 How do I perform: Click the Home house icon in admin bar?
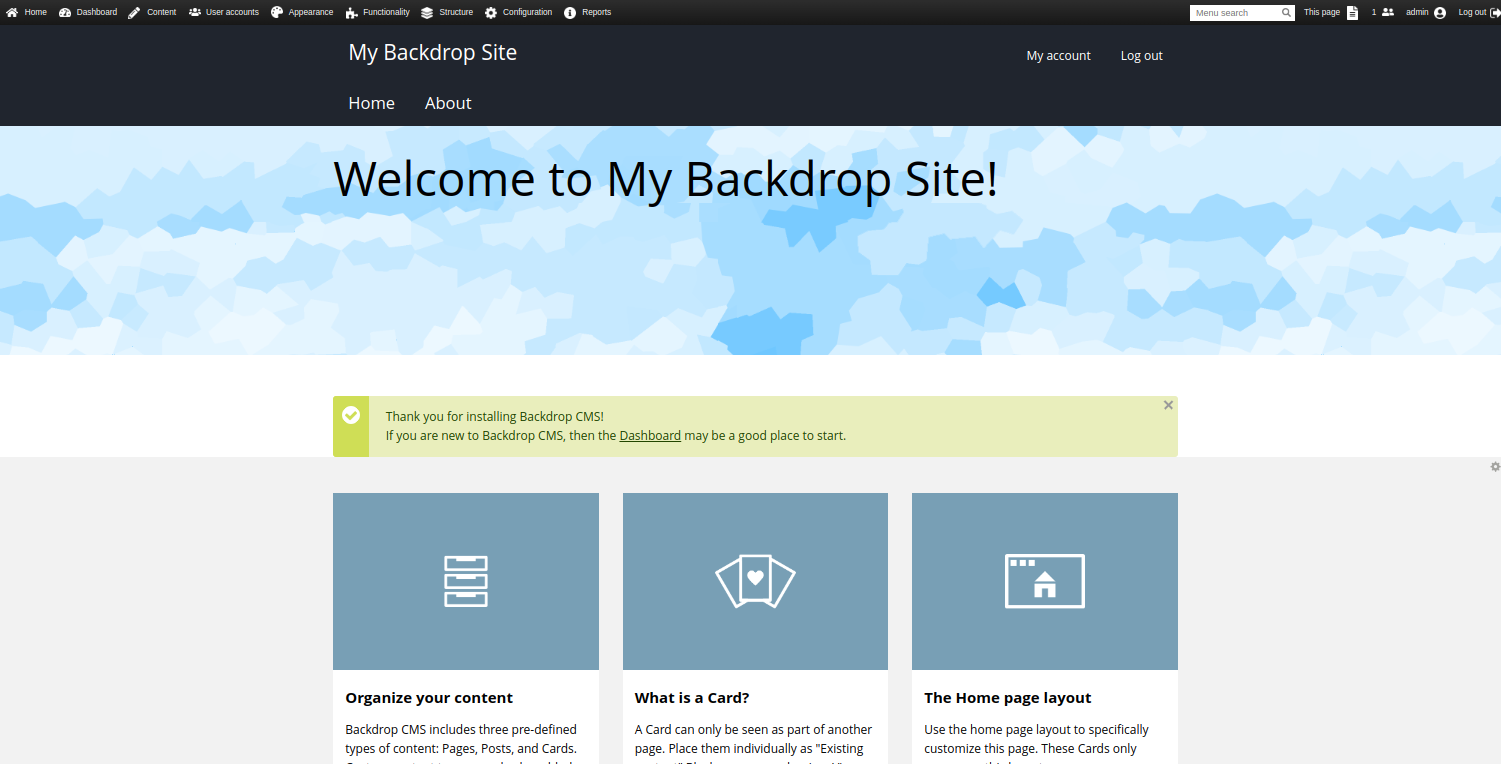coord(12,13)
